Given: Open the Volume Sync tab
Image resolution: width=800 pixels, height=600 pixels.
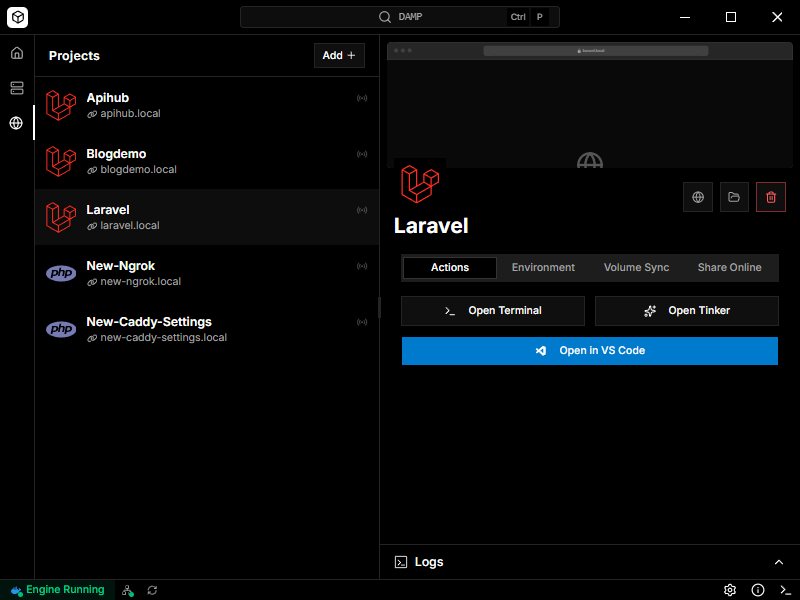Looking at the screenshot, I should coord(636,267).
